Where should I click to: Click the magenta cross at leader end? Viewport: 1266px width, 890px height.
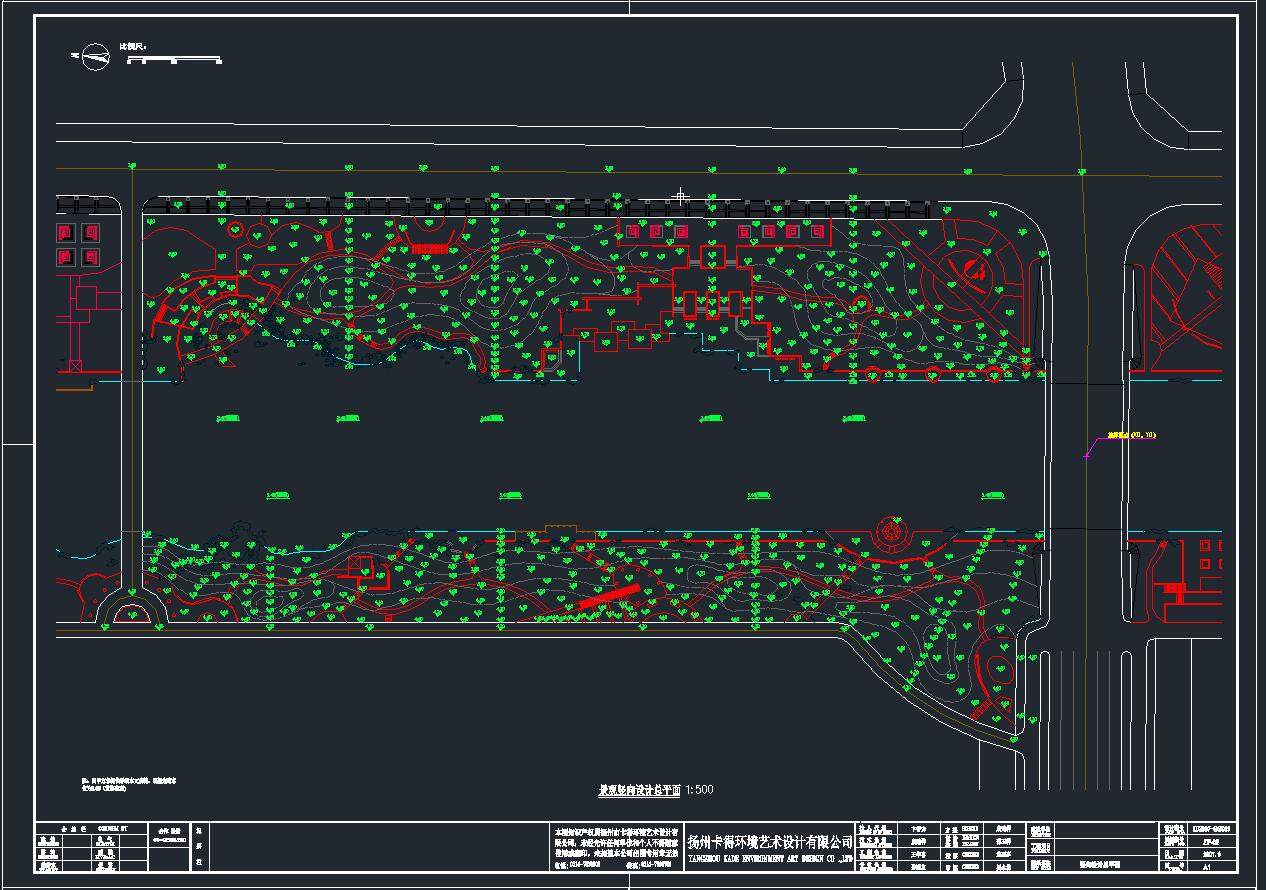[x=1087, y=456]
